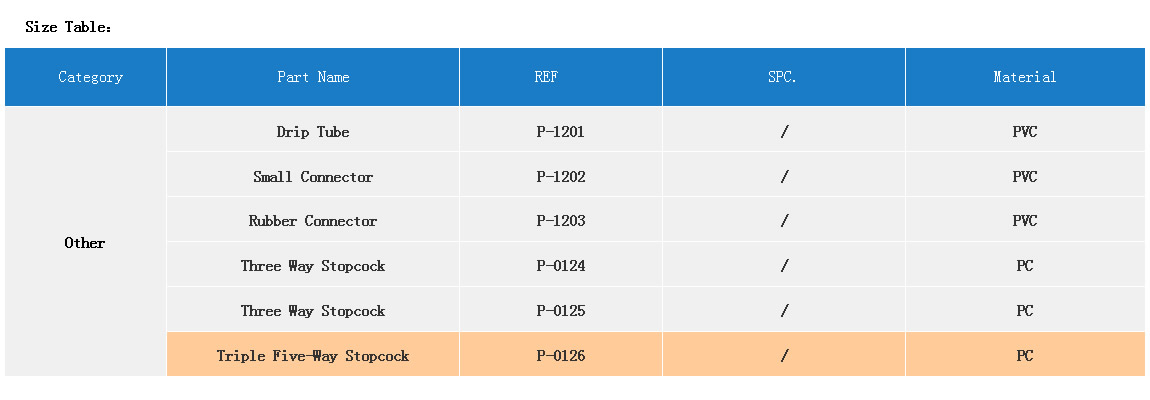Click the Part Name column header
The image size is (1150, 400).
pyautogui.click(x=313, y=77)
